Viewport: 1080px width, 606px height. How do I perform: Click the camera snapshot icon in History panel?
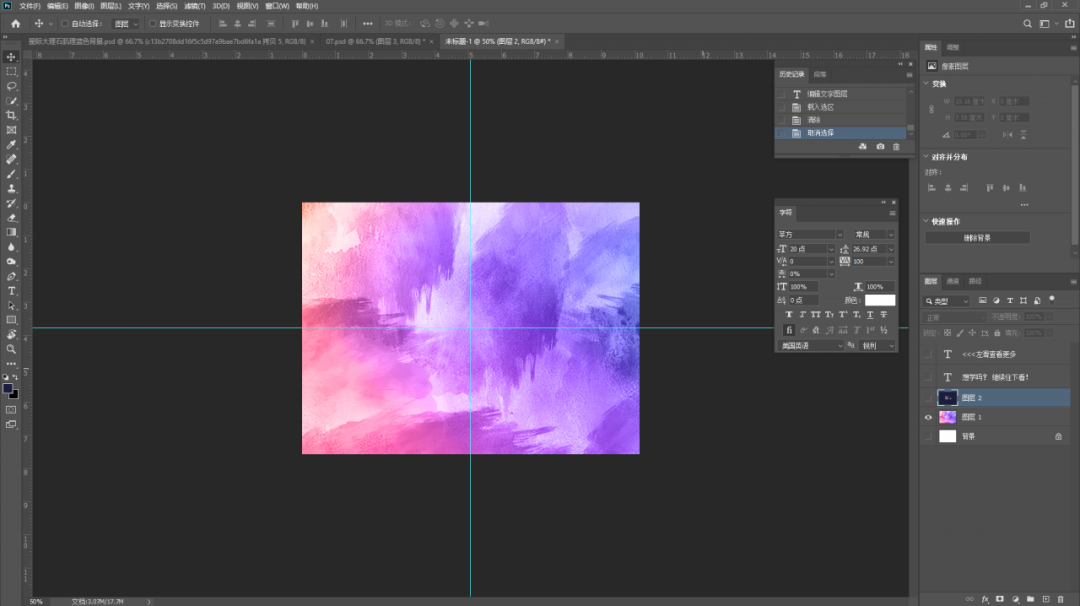(880, 147)
